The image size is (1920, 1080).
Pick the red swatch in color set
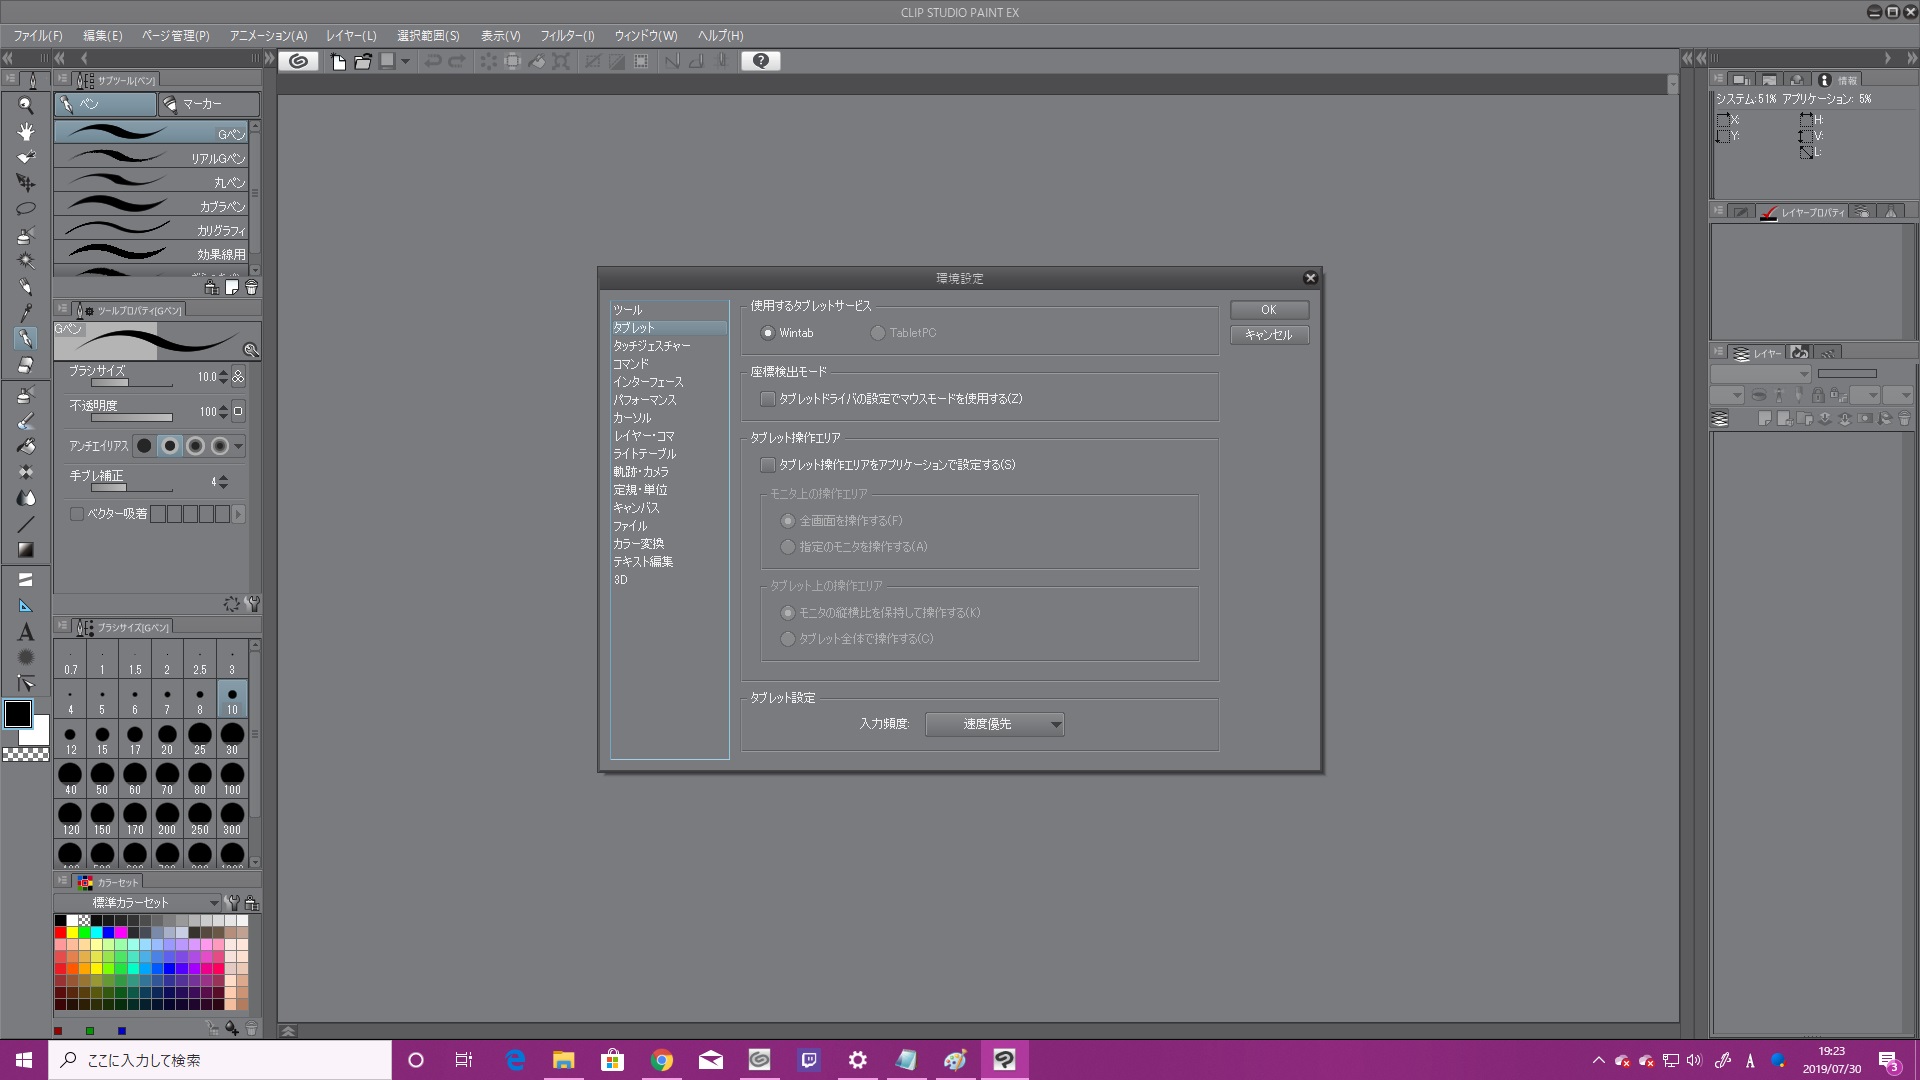pos(60,932)
